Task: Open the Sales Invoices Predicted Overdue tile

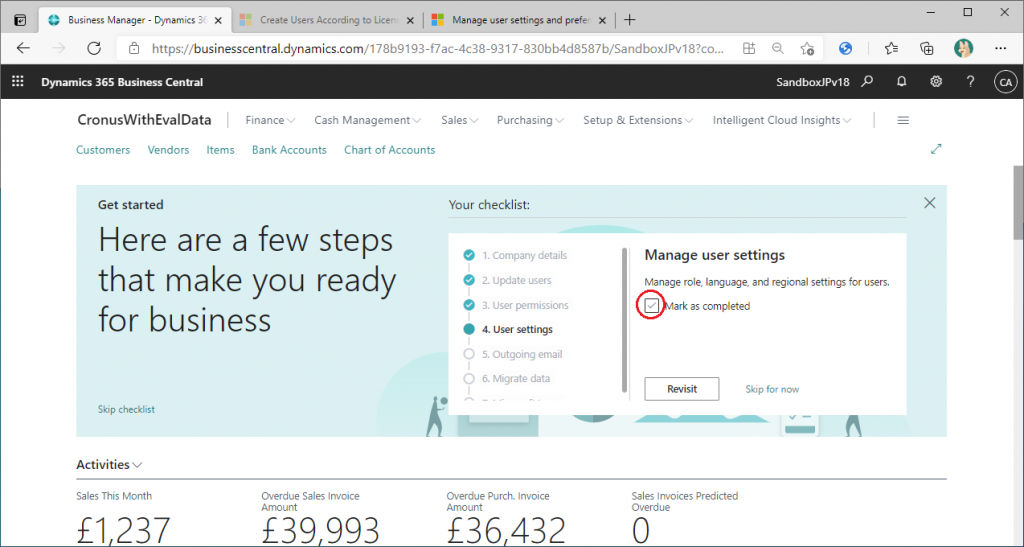Action: coord(684,518)
